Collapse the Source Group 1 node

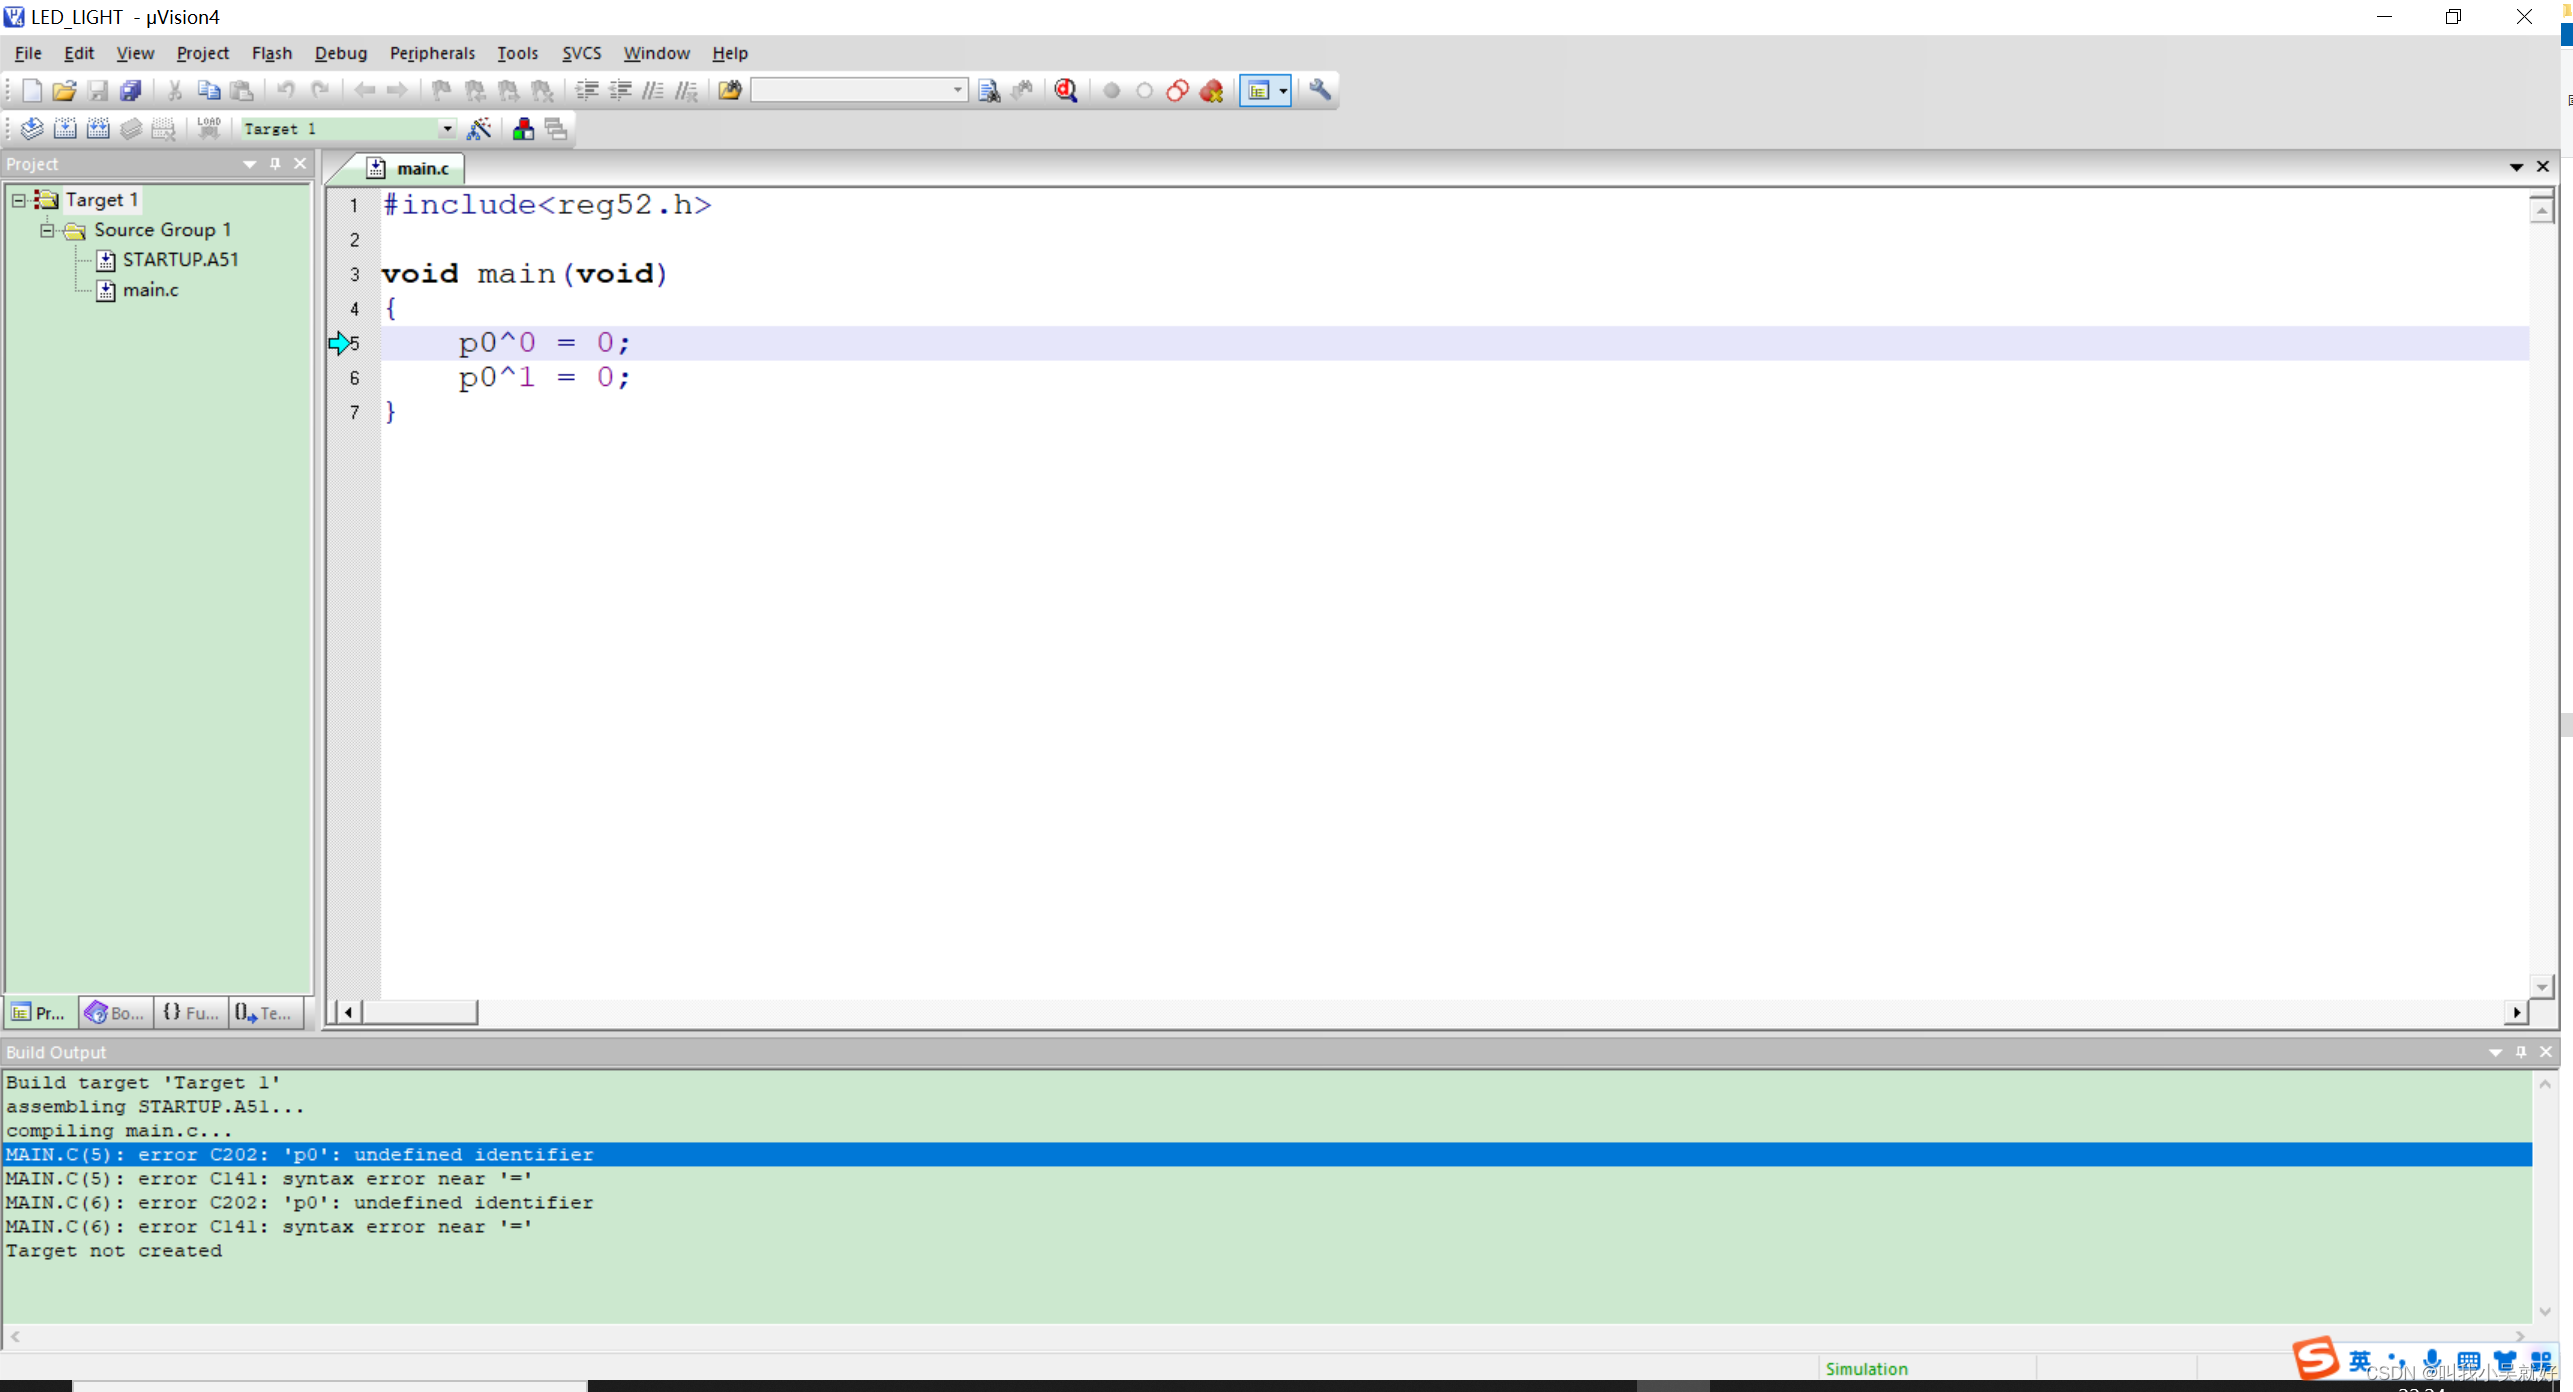pyautogui.click(x=47, y=230)
